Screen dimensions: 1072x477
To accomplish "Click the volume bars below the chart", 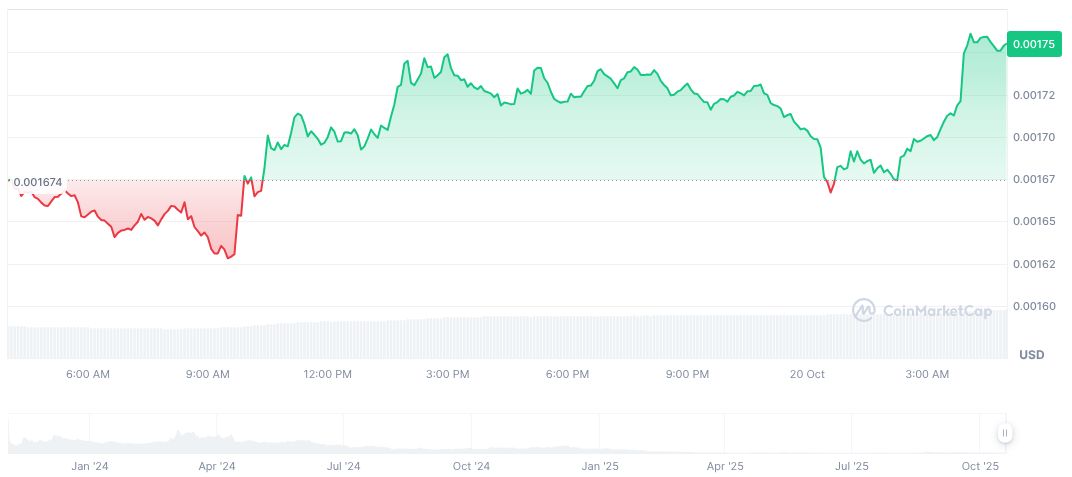I will [500, 338].
